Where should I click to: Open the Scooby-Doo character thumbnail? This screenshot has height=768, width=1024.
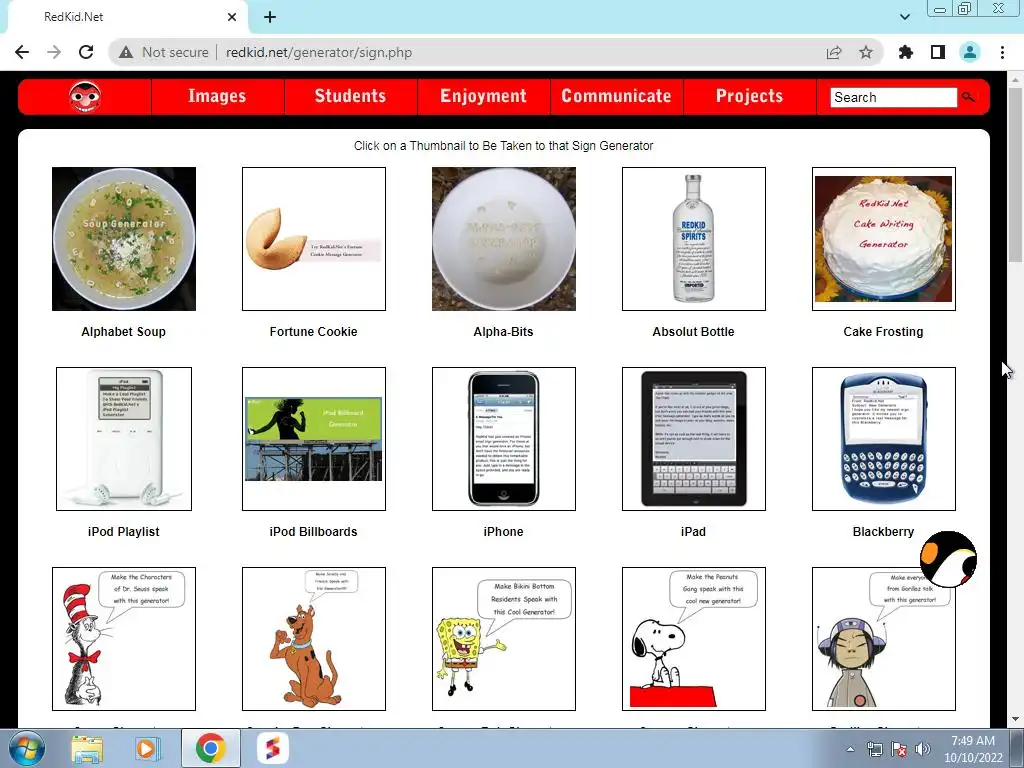(x=314, y=639)
